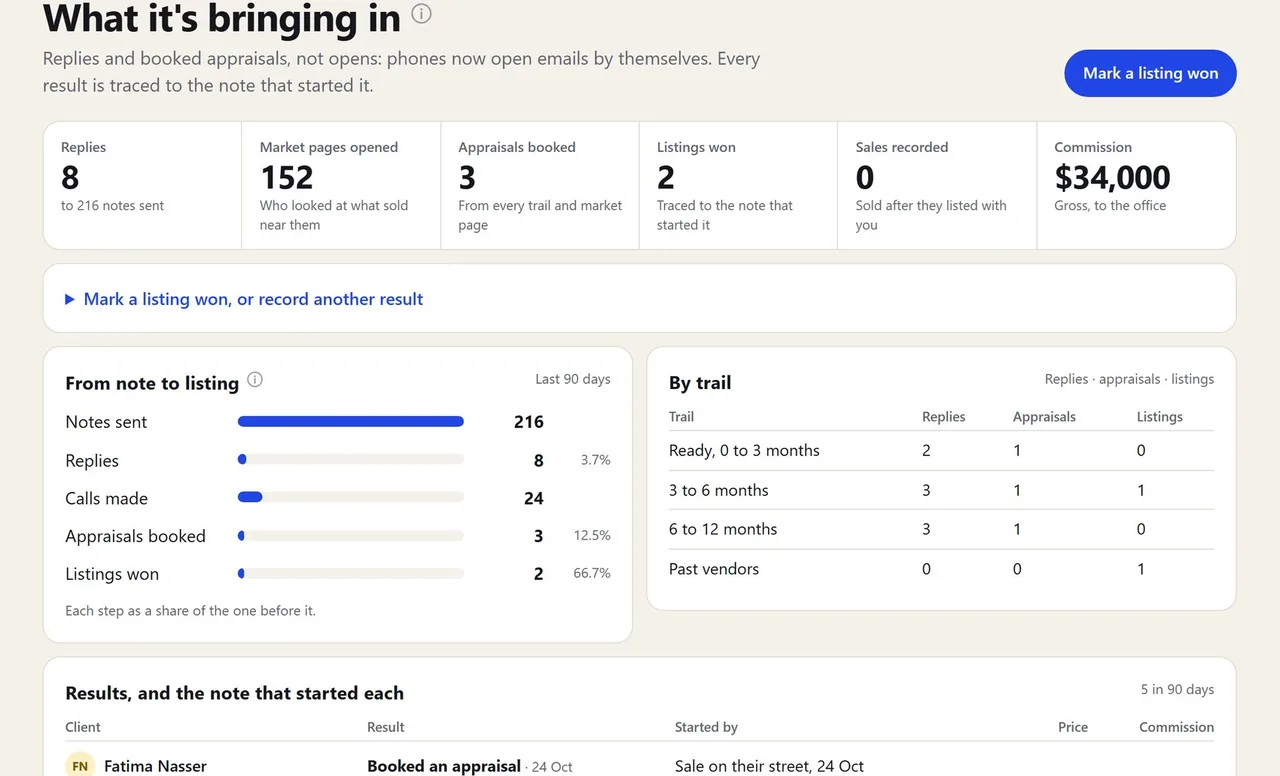Expand Mark a listing won, or record another result
The image size is (1280, 776).
(x=244, y=299)
